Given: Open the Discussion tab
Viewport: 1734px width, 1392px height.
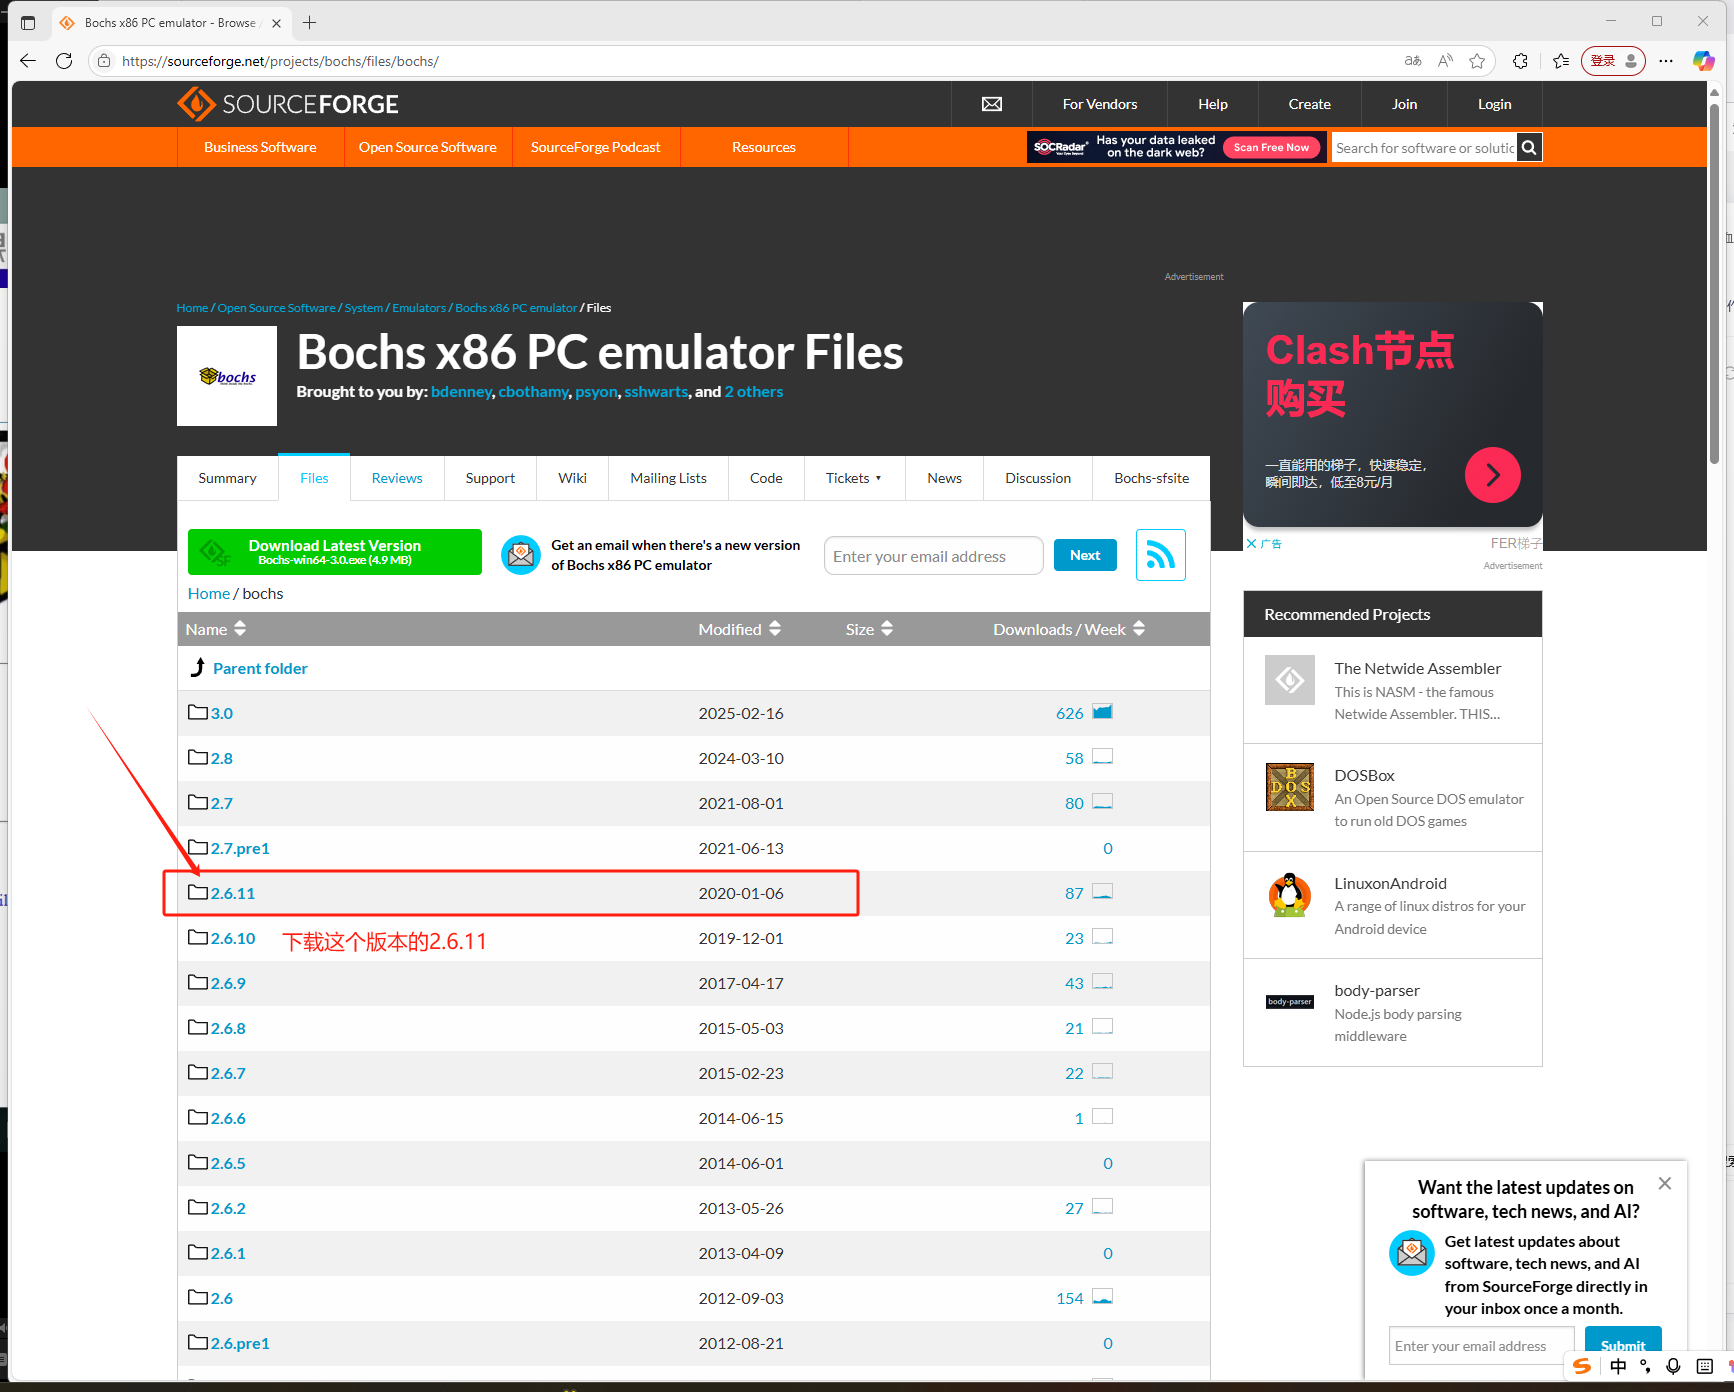Looking at the screenshot, I should pos(1038,478).
